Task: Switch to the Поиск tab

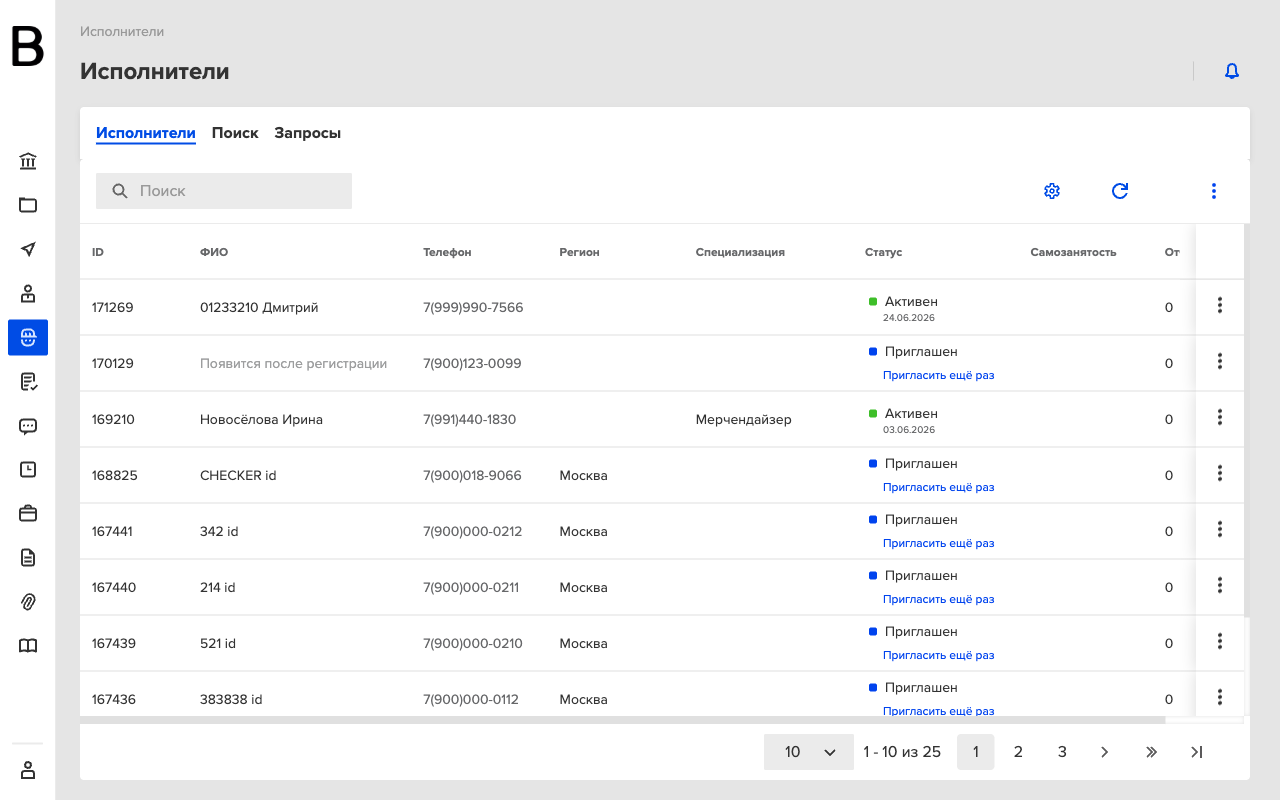Action: point(235,133)
